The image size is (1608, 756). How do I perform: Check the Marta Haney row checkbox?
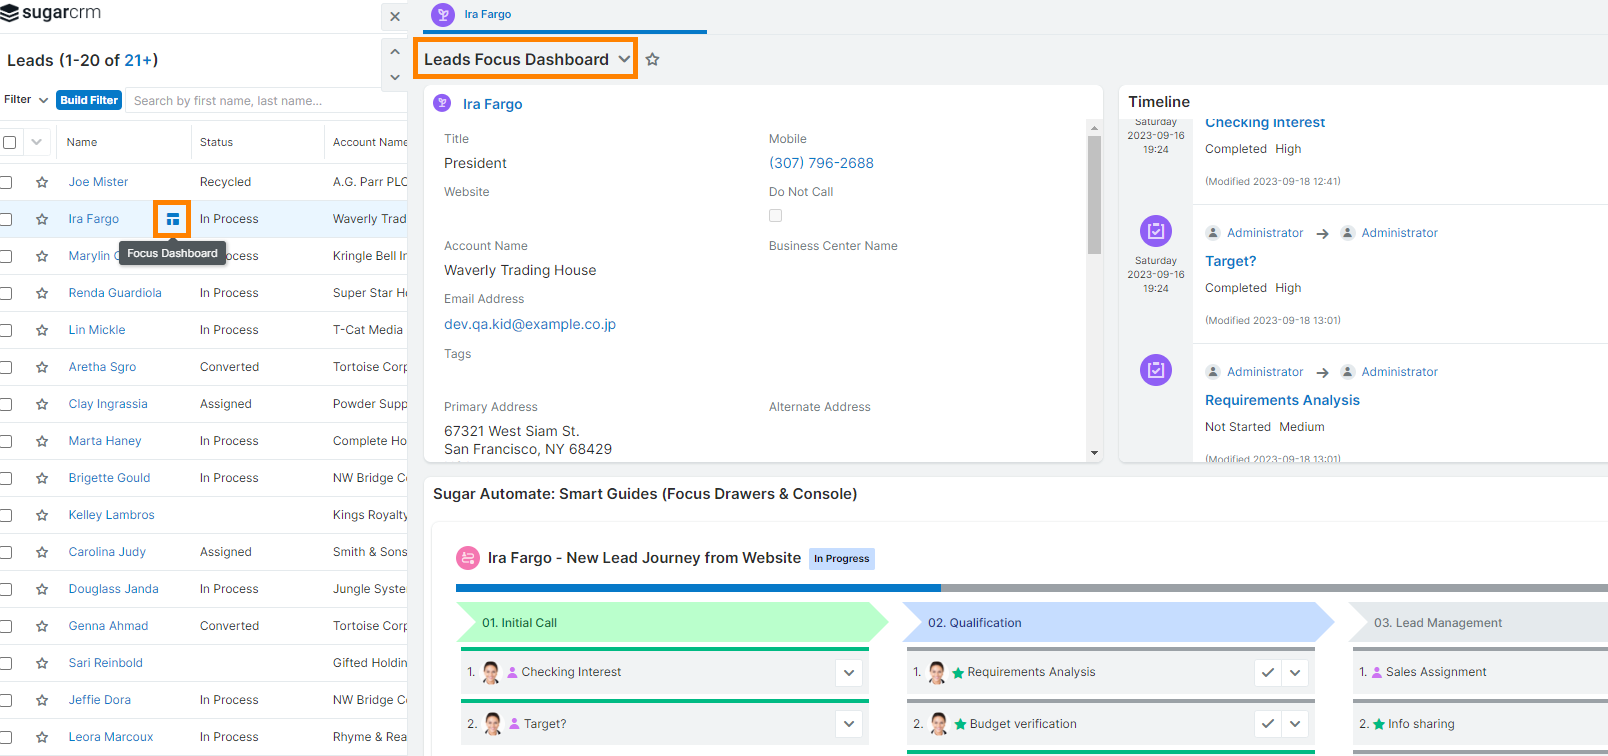[6, 441]
